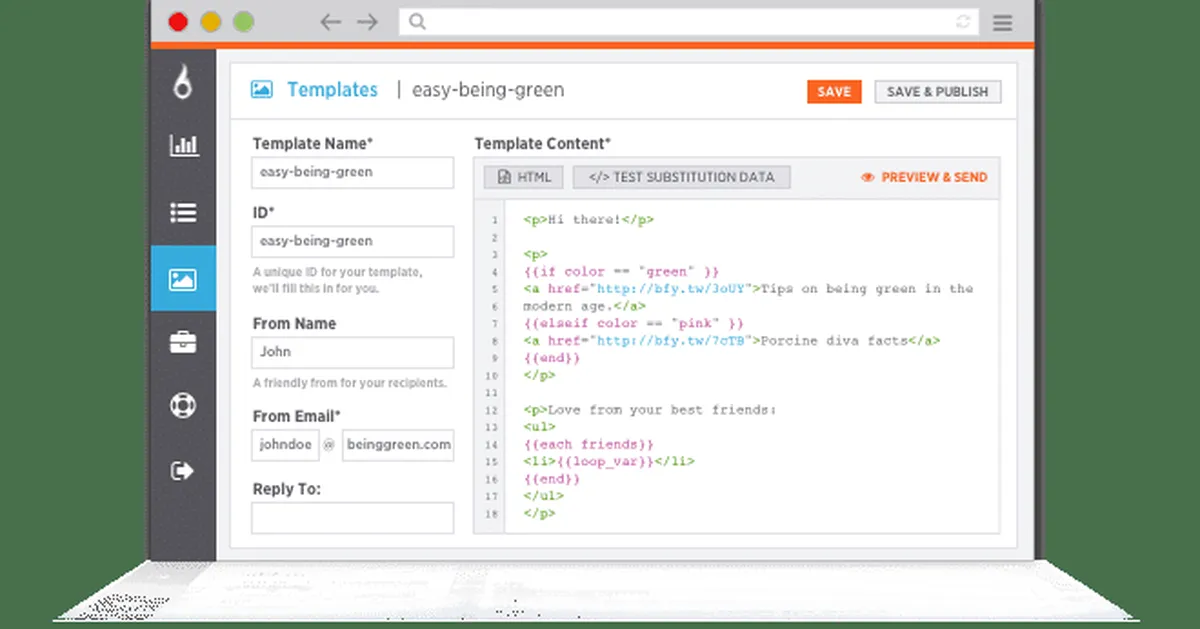Select the Templates image icon in sidebar
This screenshot has width=1200, height=629.
click(x=183, y=279)
